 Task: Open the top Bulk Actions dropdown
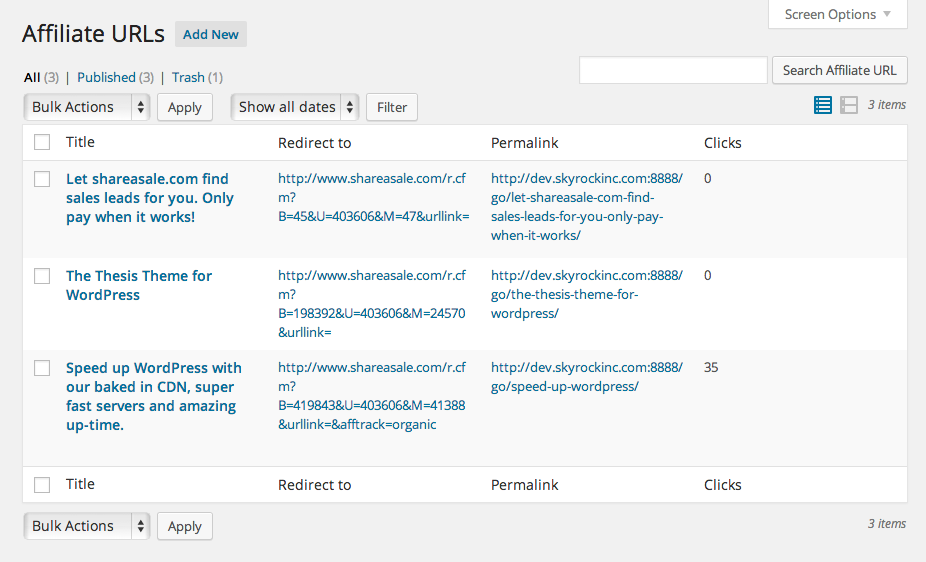pyautogui.click(x=87, y=107)
